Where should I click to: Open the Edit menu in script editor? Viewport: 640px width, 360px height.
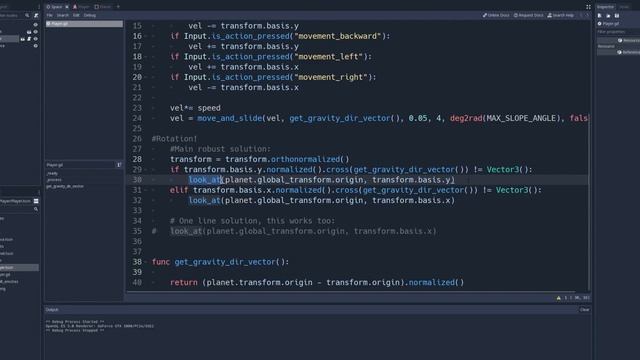click(76, 15)
